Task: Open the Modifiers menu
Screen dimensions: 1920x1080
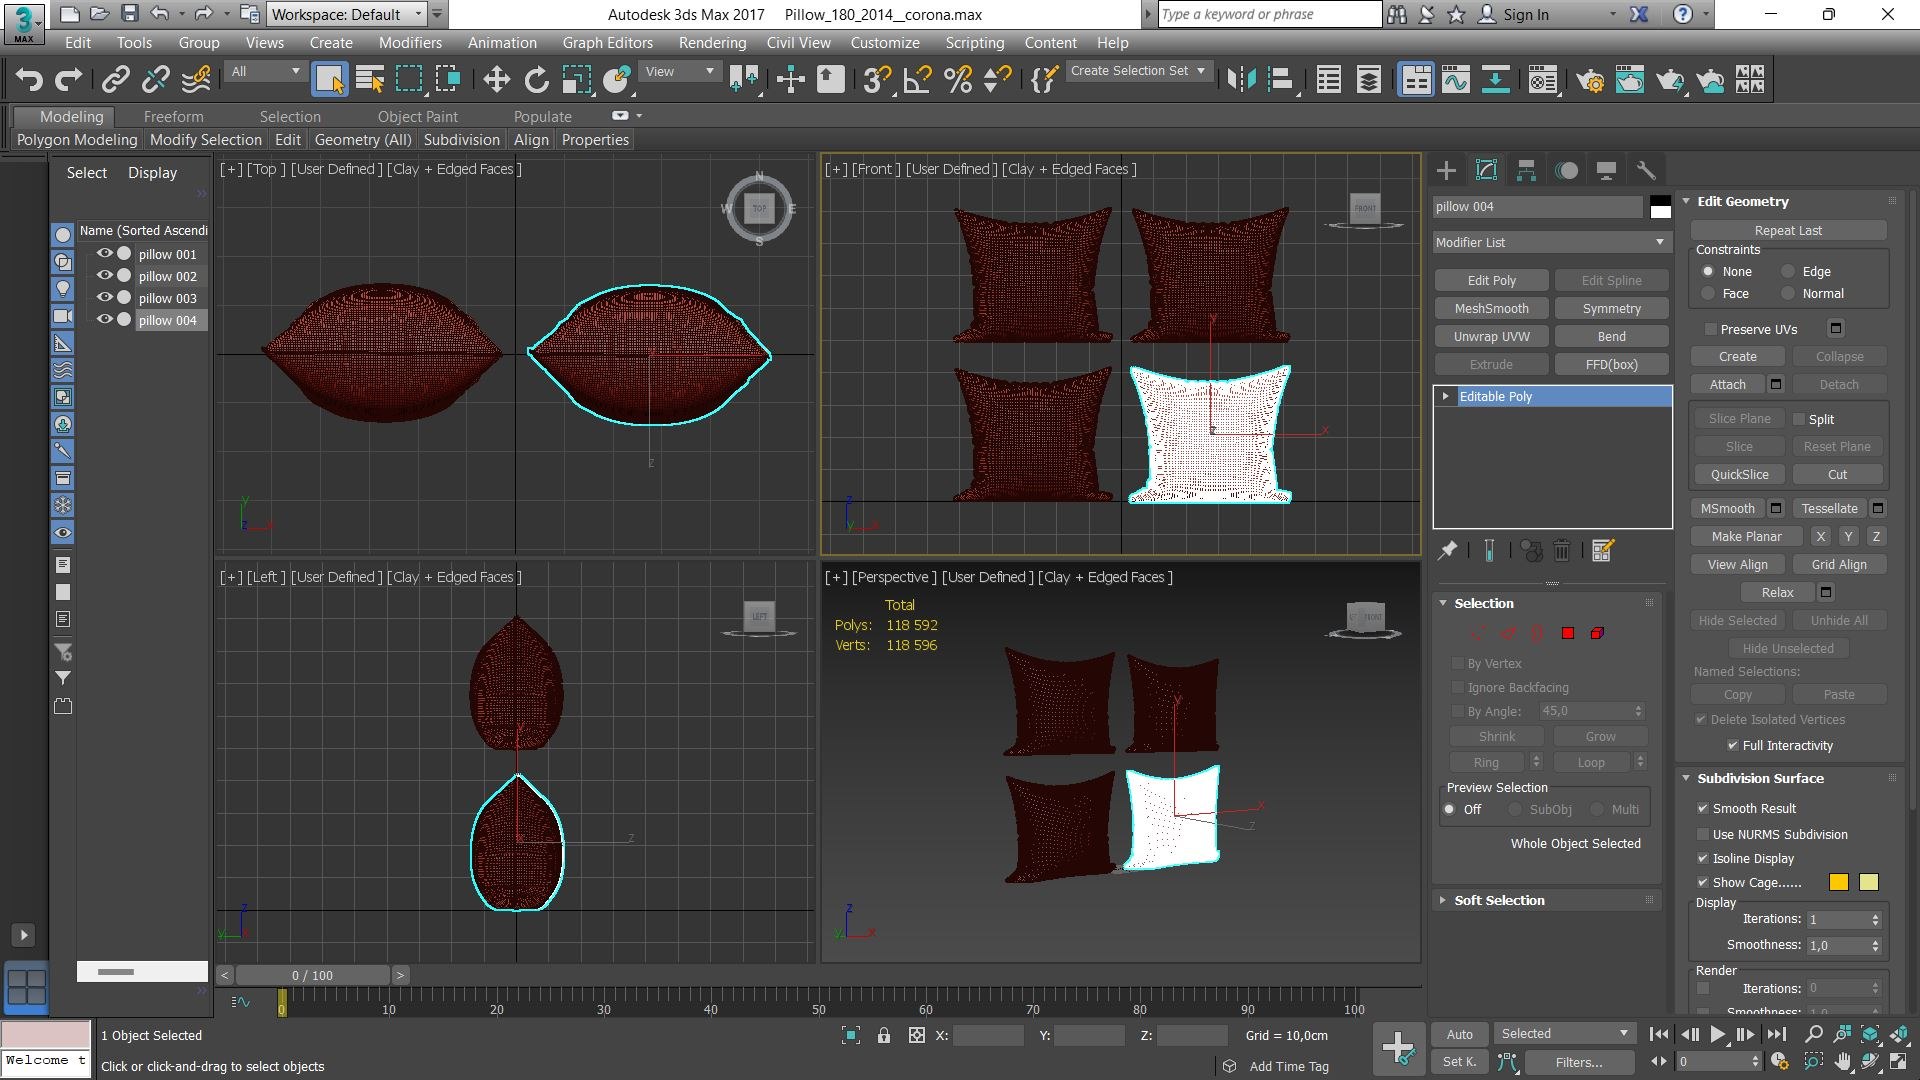Action: click(410, 42)
